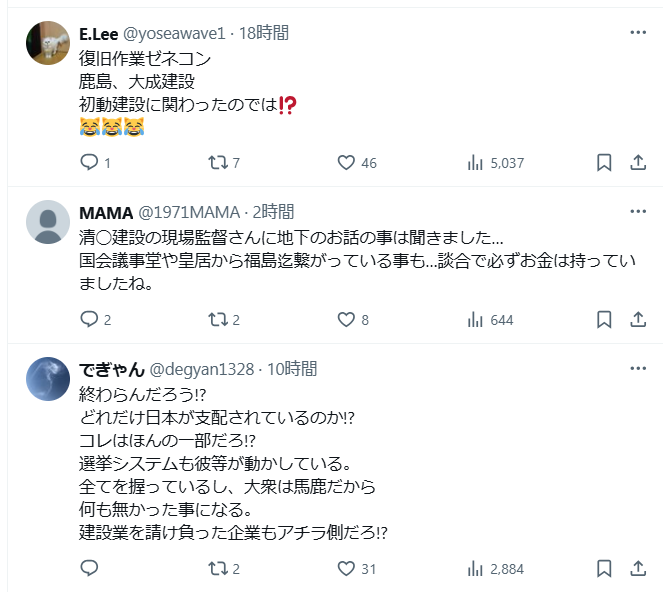Open more options for E.Lee's post
Viewport: 663px width, 592px height.
pyautogui.click(x=638, y=33)
